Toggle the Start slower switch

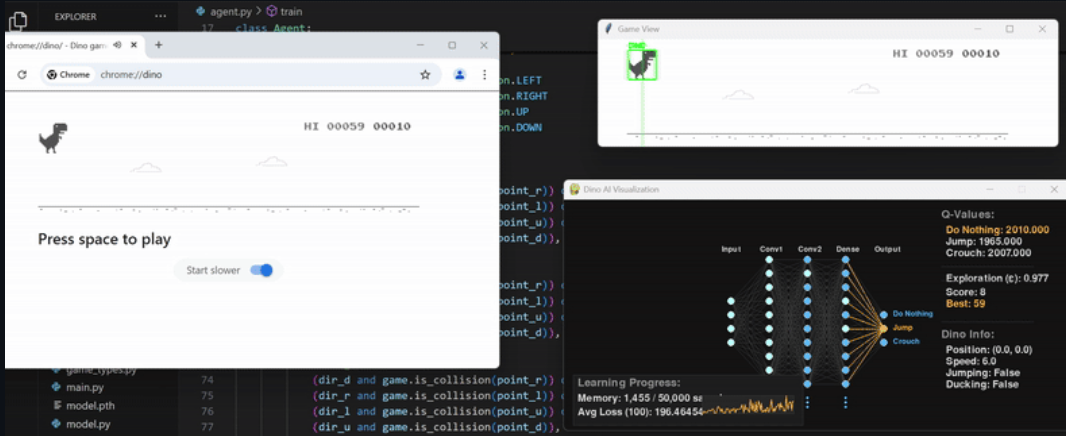click(261, 270)
